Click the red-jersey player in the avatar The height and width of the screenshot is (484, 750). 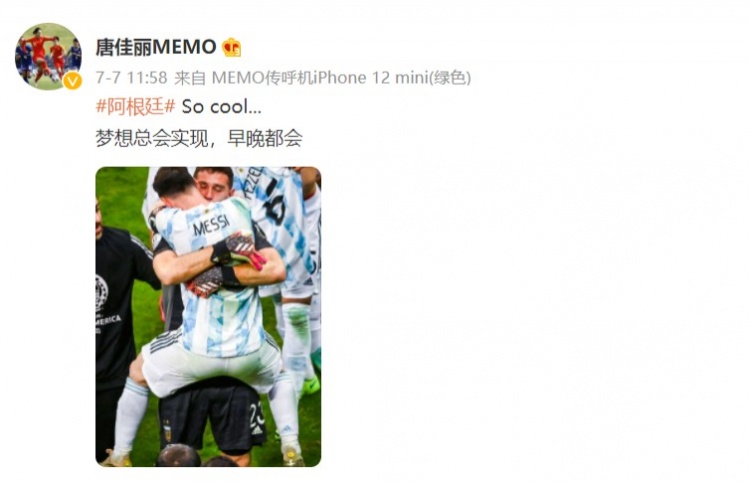click(38, 50)
